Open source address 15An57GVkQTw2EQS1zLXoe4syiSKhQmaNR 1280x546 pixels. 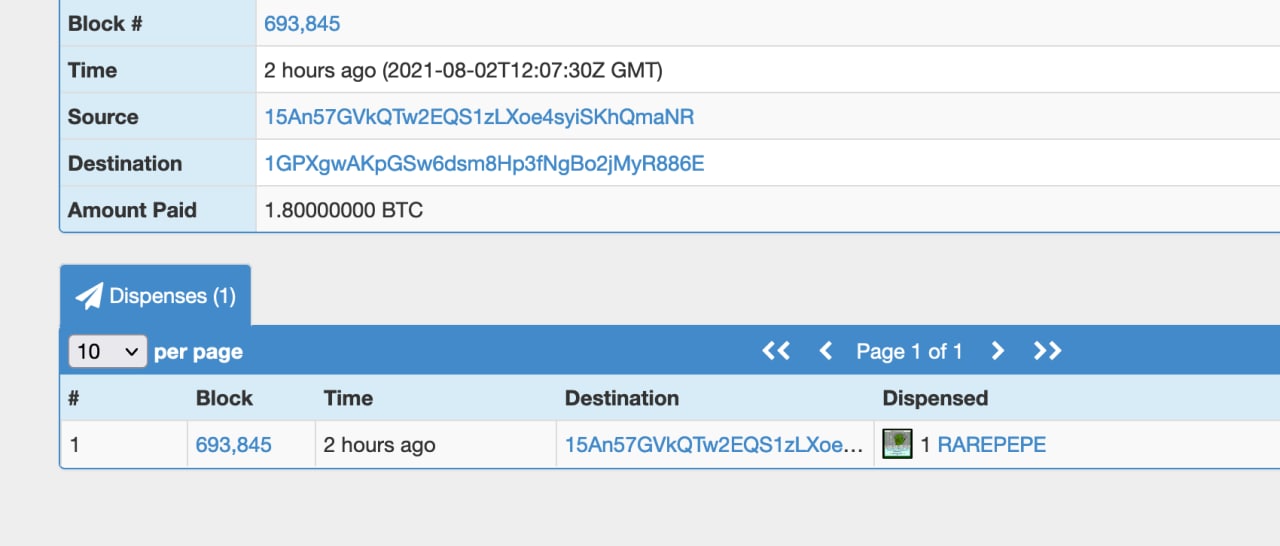[x=479, y=117]
